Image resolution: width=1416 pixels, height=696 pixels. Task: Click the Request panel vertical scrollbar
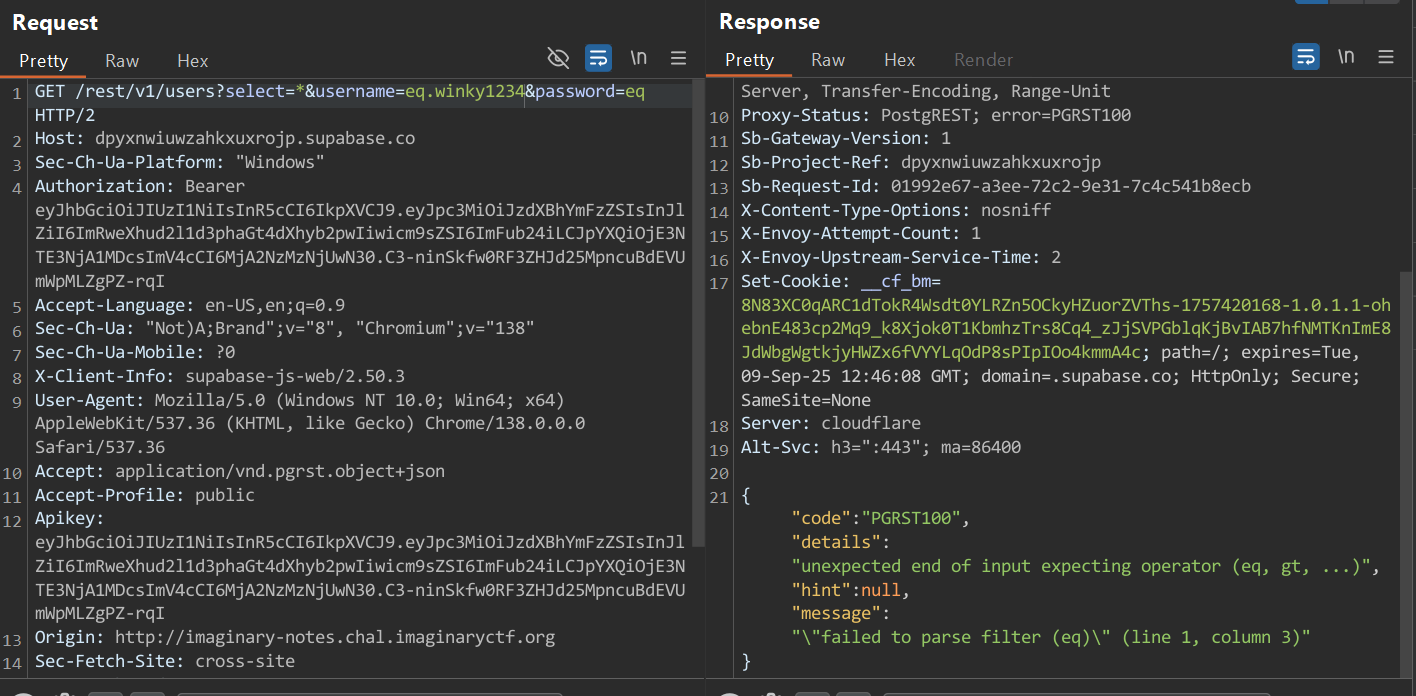pyautogui.click(x=699, y=310)
